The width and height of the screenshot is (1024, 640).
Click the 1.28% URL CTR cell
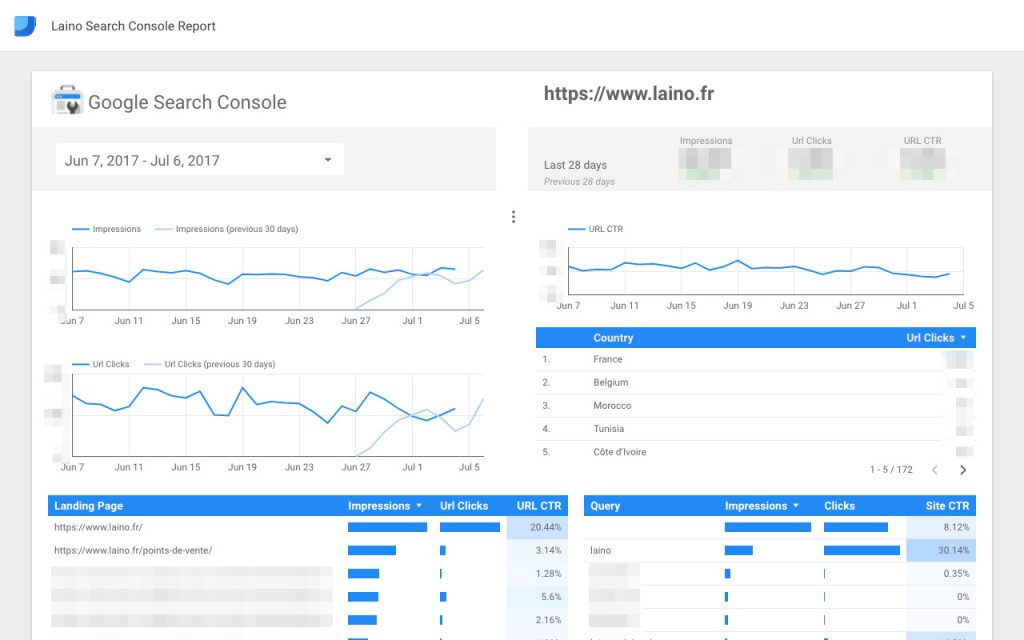coord(537,573)
